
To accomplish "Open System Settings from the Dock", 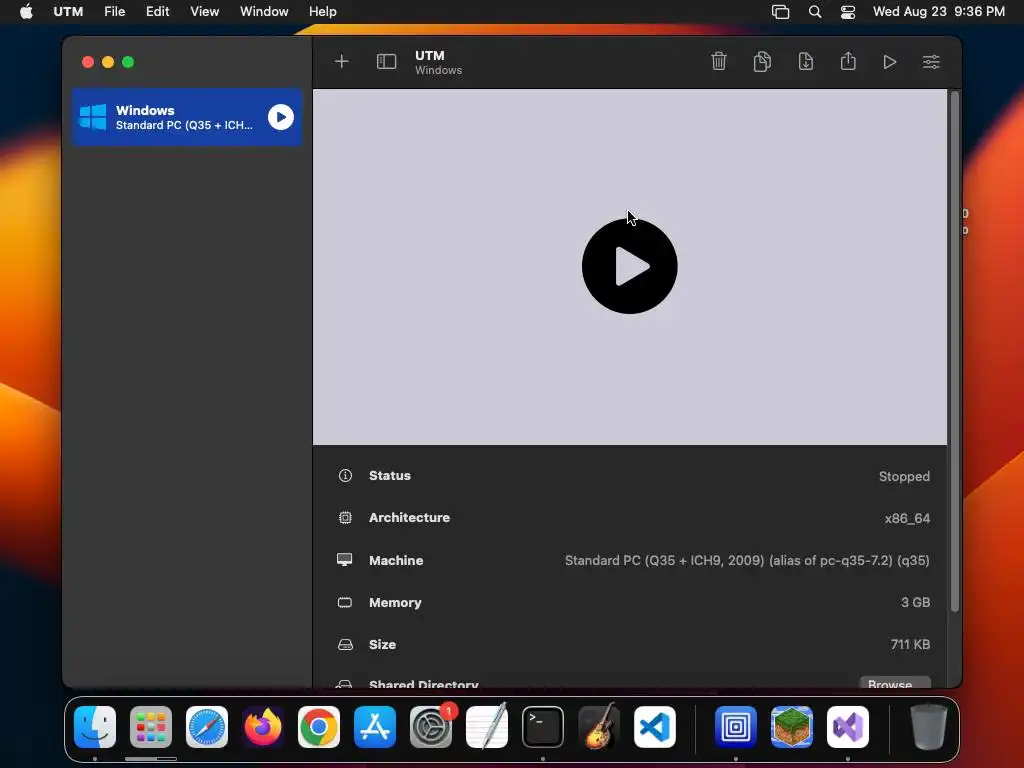I will (431, 727).
